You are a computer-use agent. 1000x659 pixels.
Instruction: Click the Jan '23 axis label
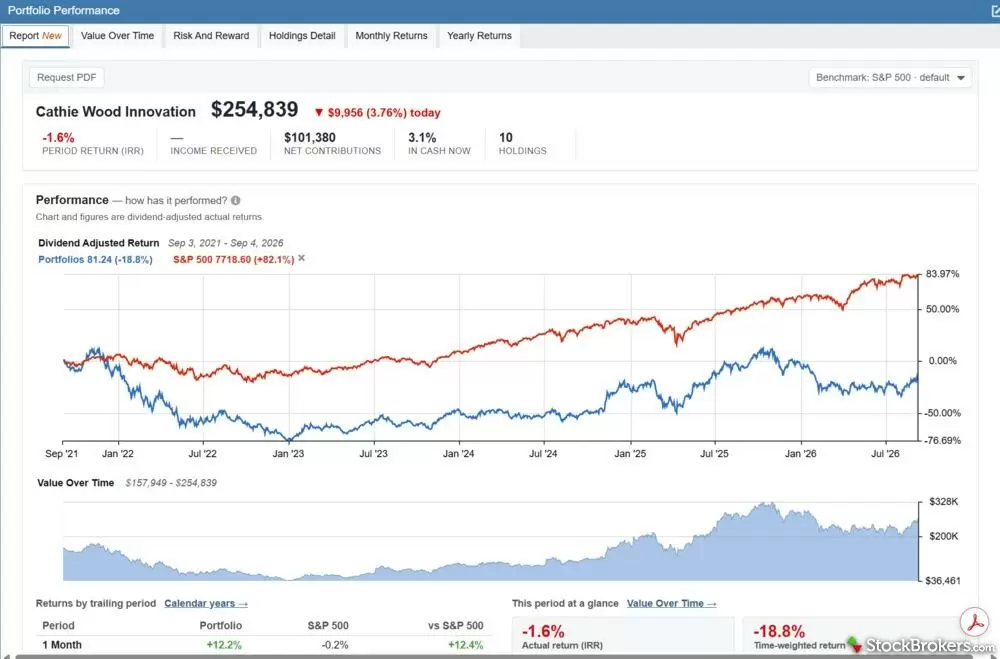tap(288, 454)
